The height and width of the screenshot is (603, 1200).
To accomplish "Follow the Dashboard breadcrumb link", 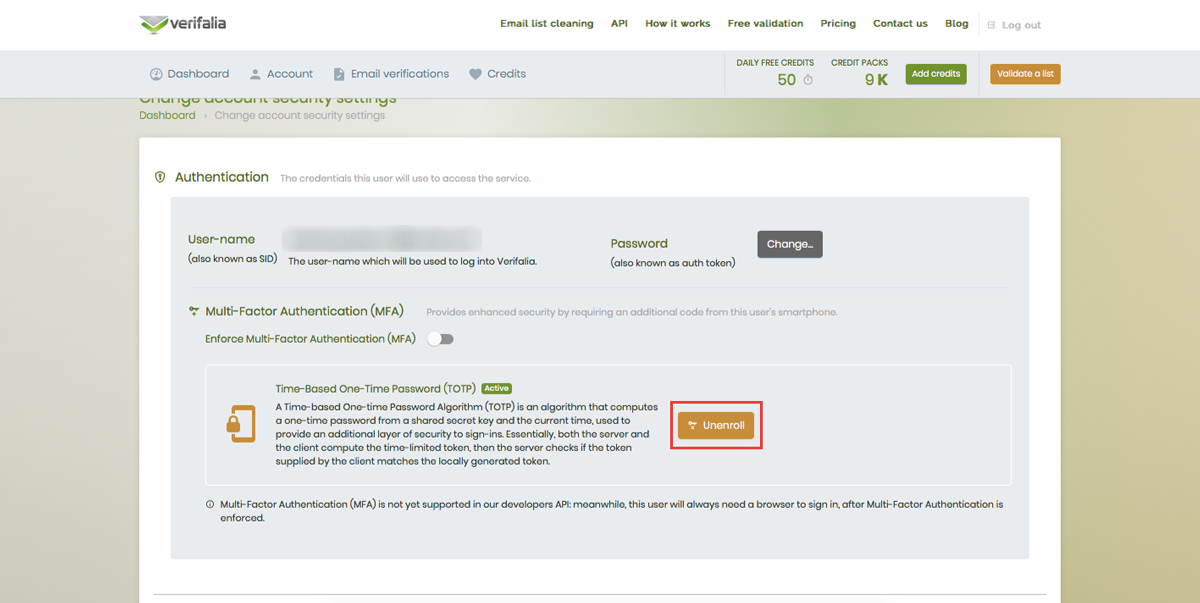I will click(167, 115).
